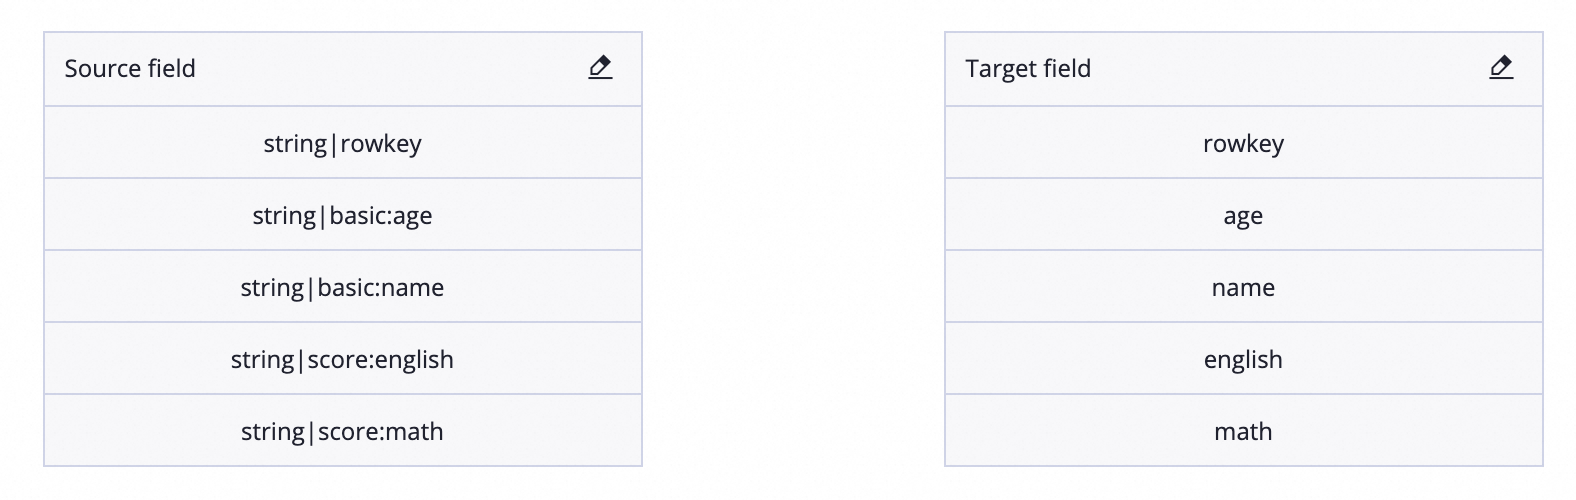This screenshot has height=500, width=1576.
Task: Select the Source field header label
Action: coord(130,69)
